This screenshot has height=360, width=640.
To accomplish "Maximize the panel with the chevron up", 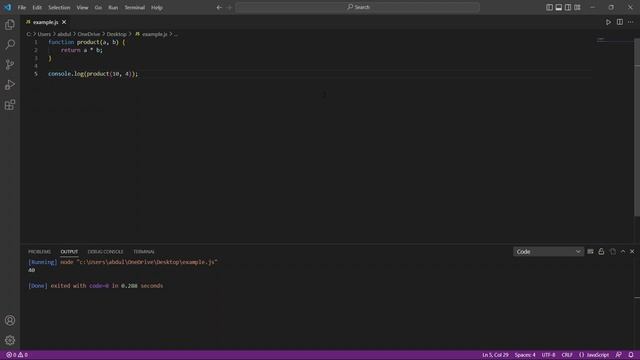I will (x=623, y=251).
